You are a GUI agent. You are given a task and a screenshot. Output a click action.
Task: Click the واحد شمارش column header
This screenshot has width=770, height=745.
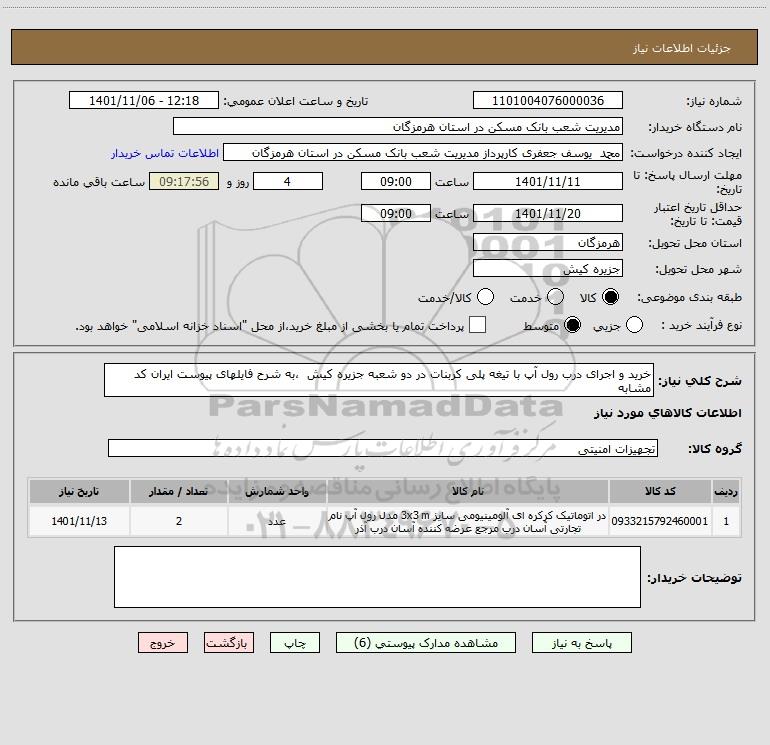[x=277, y=491]
